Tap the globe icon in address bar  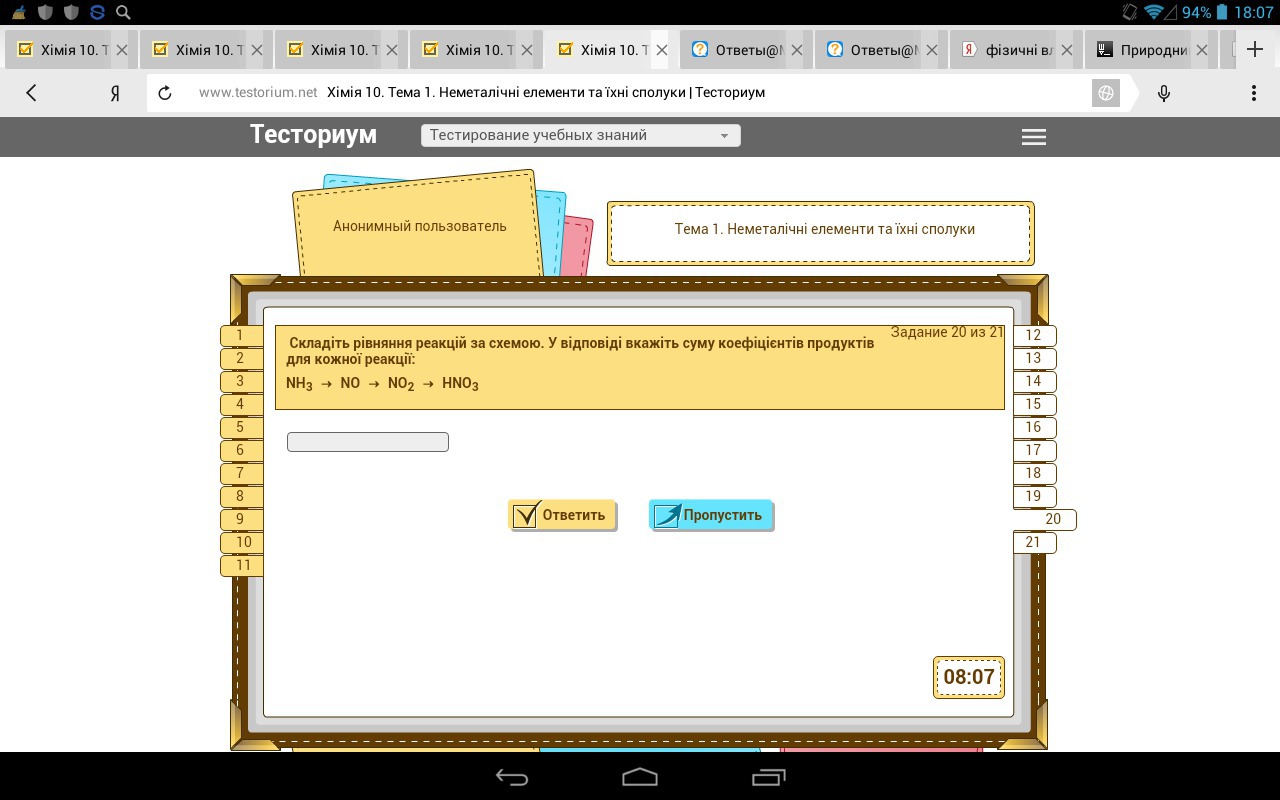tap(1106, 92)
